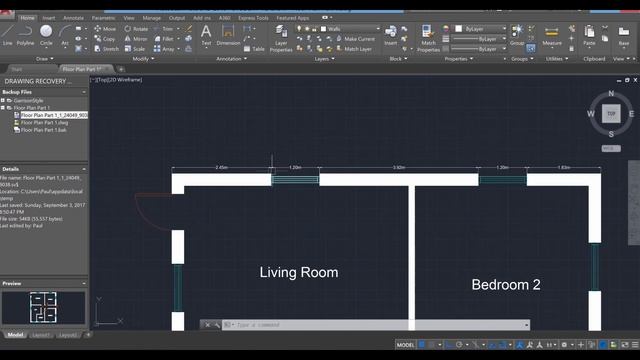Activate the Fillet command

164,39
